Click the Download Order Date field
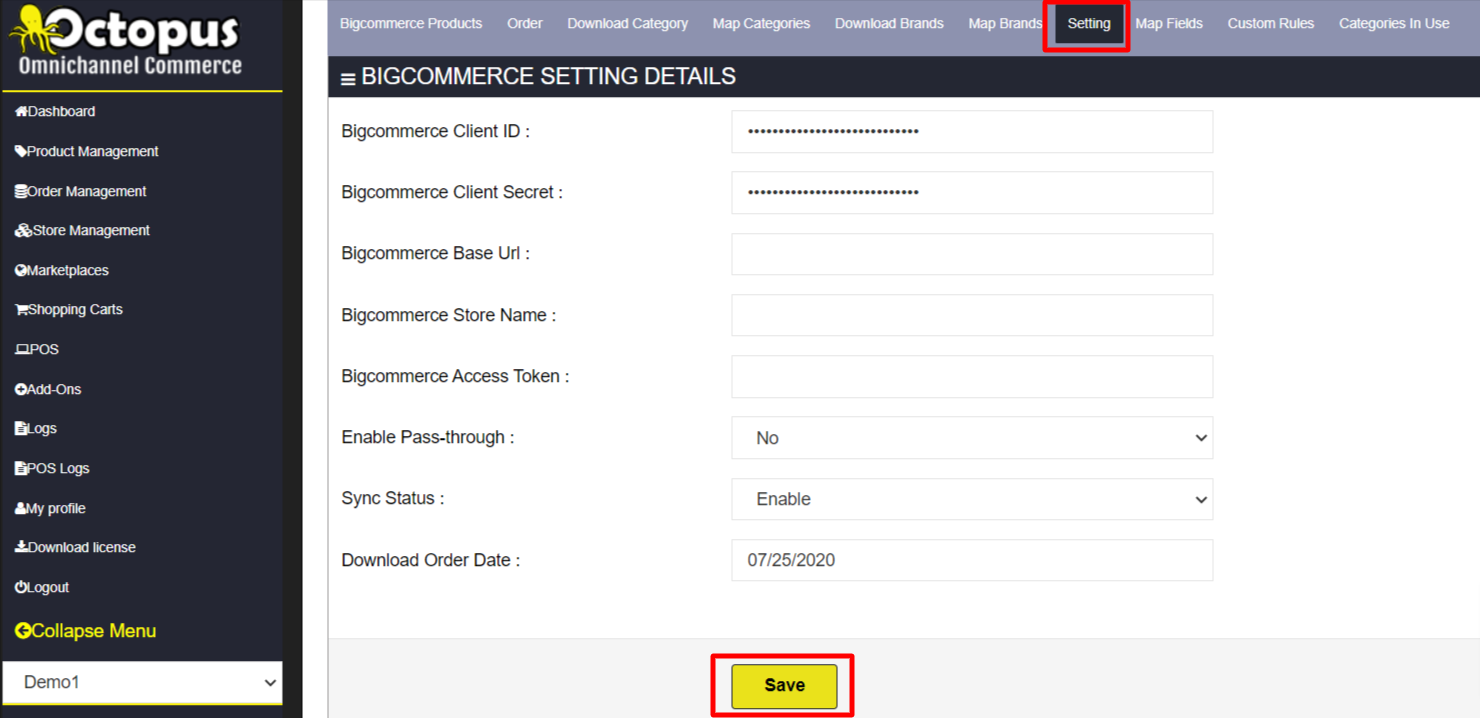The height and width of the screenshot is (718, 1480). 972,560
